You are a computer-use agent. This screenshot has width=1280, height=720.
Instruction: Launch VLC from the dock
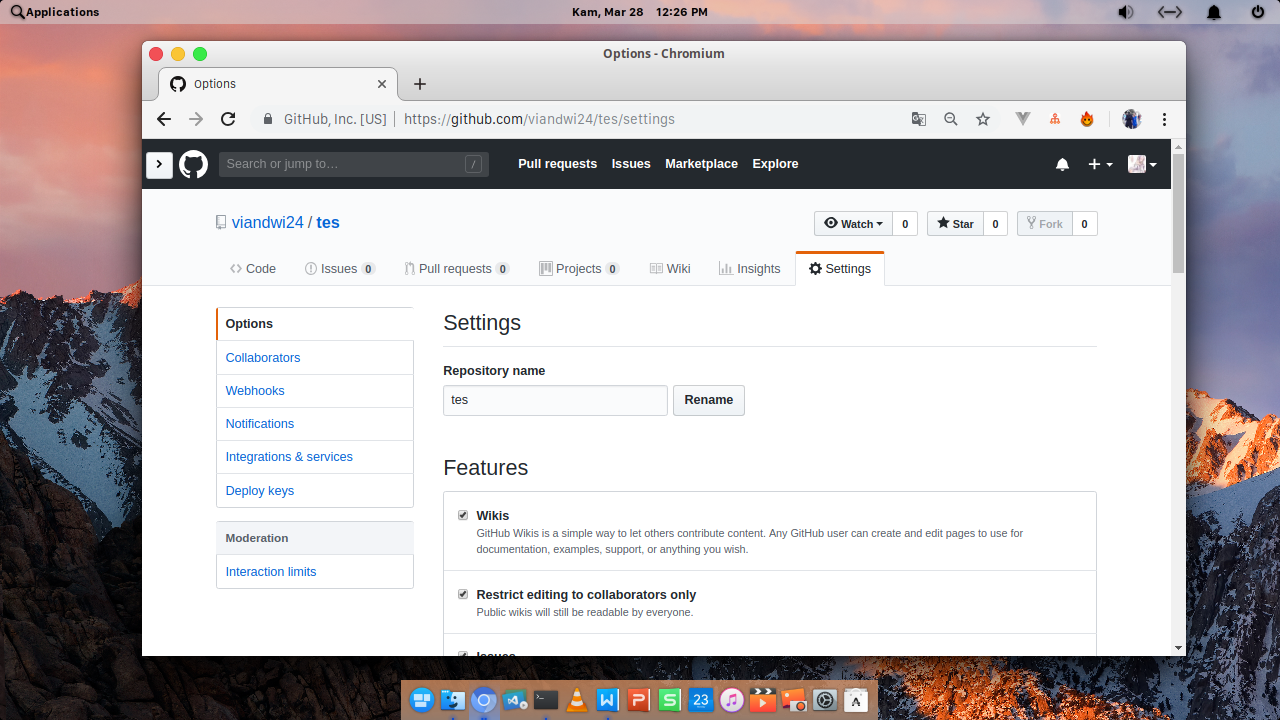coord(577,700)
